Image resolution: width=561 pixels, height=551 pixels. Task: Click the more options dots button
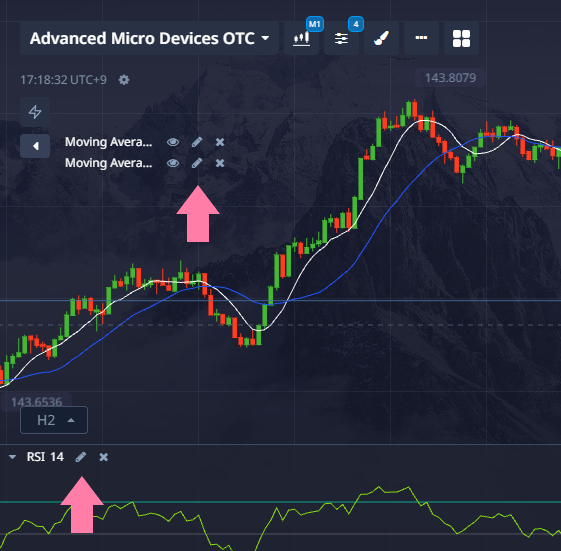[x=421, y=38]
